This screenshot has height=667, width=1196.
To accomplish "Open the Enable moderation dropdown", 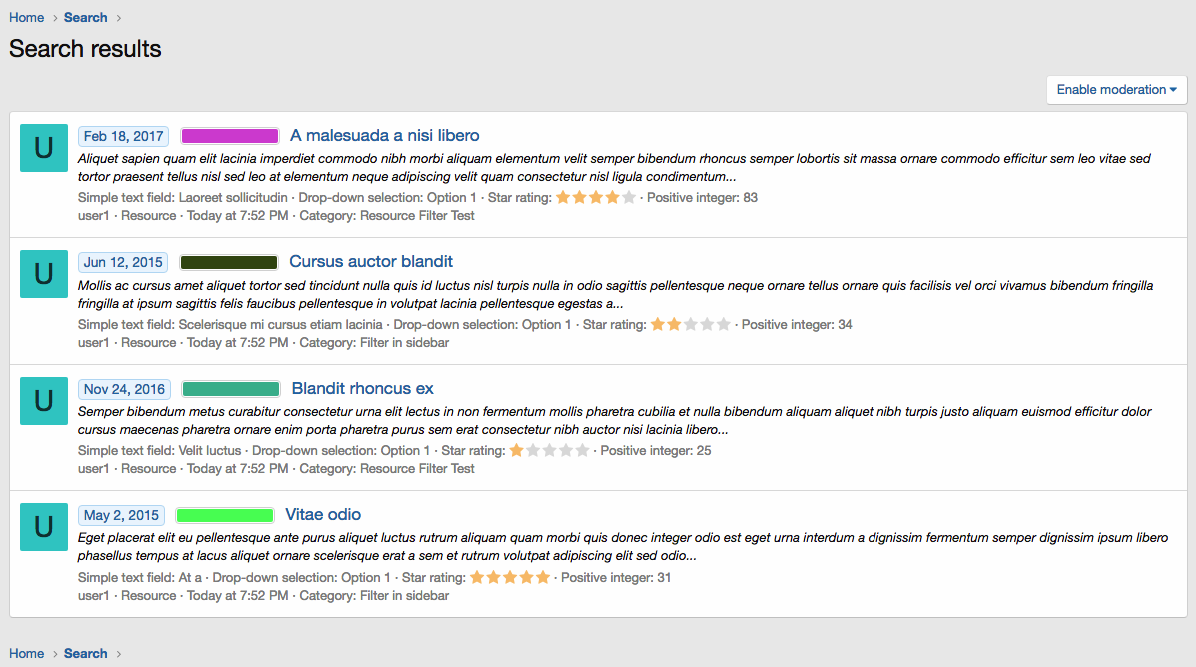I will coord(1117,90).
